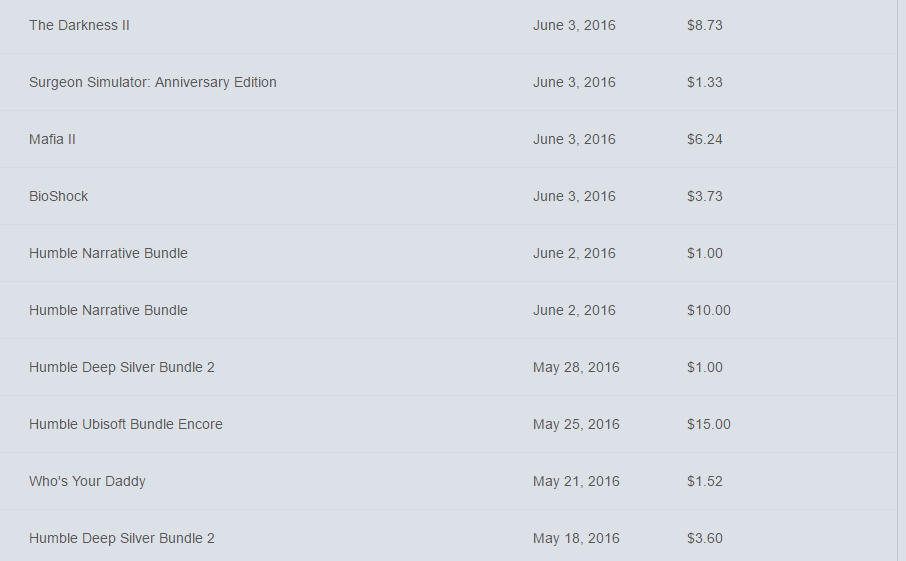Screen dimensions: 906x561
Task: Click the $15.00 Ubisoft Bundle Encore price
Action: 708,424
